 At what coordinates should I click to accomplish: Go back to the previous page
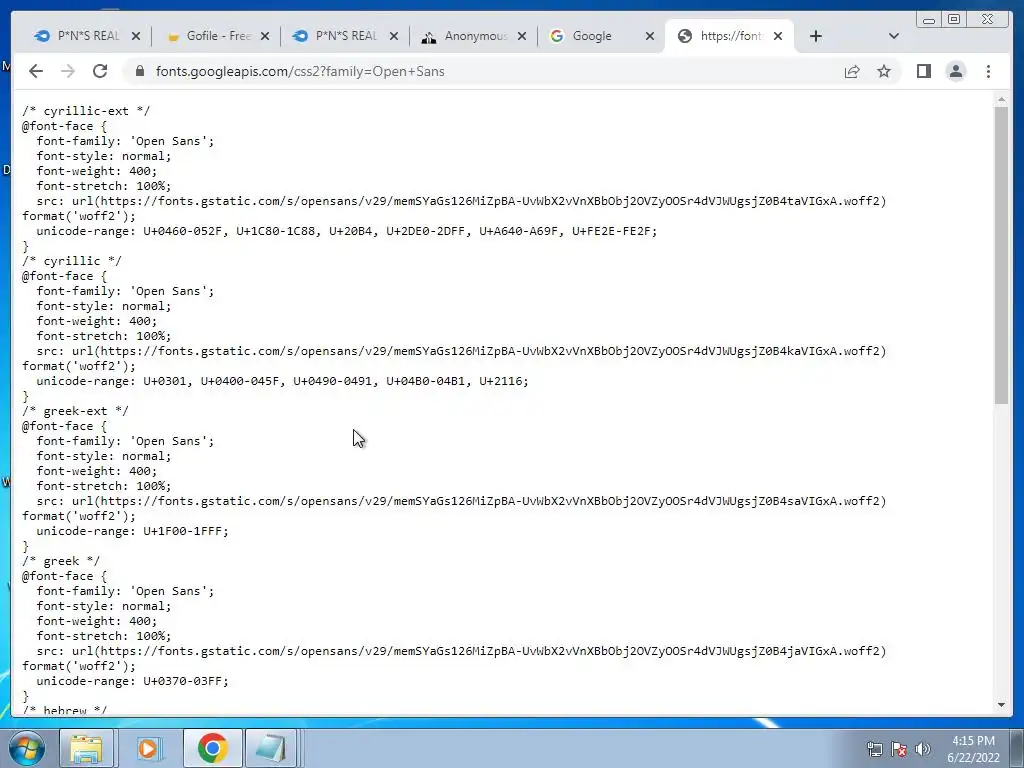pyautogui.click(x=36, y=71)
